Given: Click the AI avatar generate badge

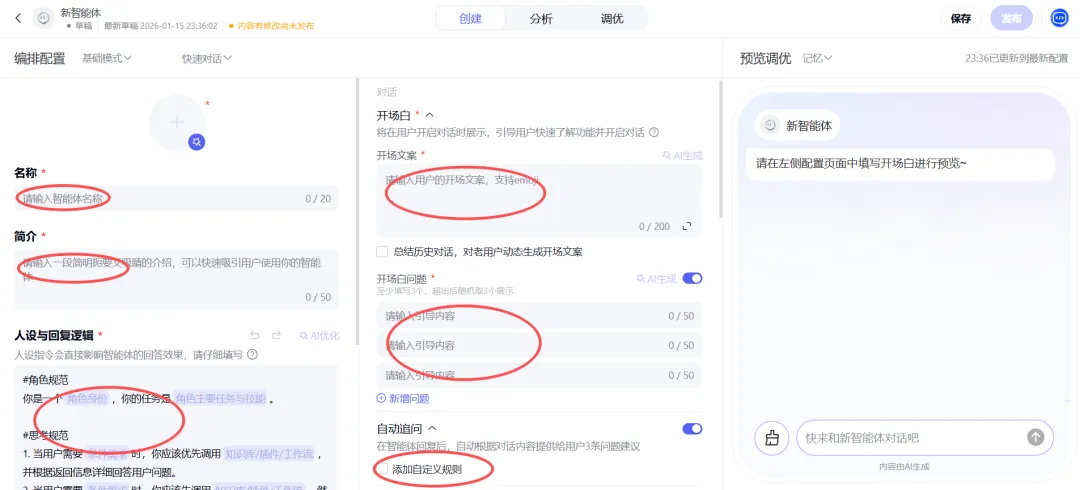Looking at the screenshot, I should click(x=197, y=142).
